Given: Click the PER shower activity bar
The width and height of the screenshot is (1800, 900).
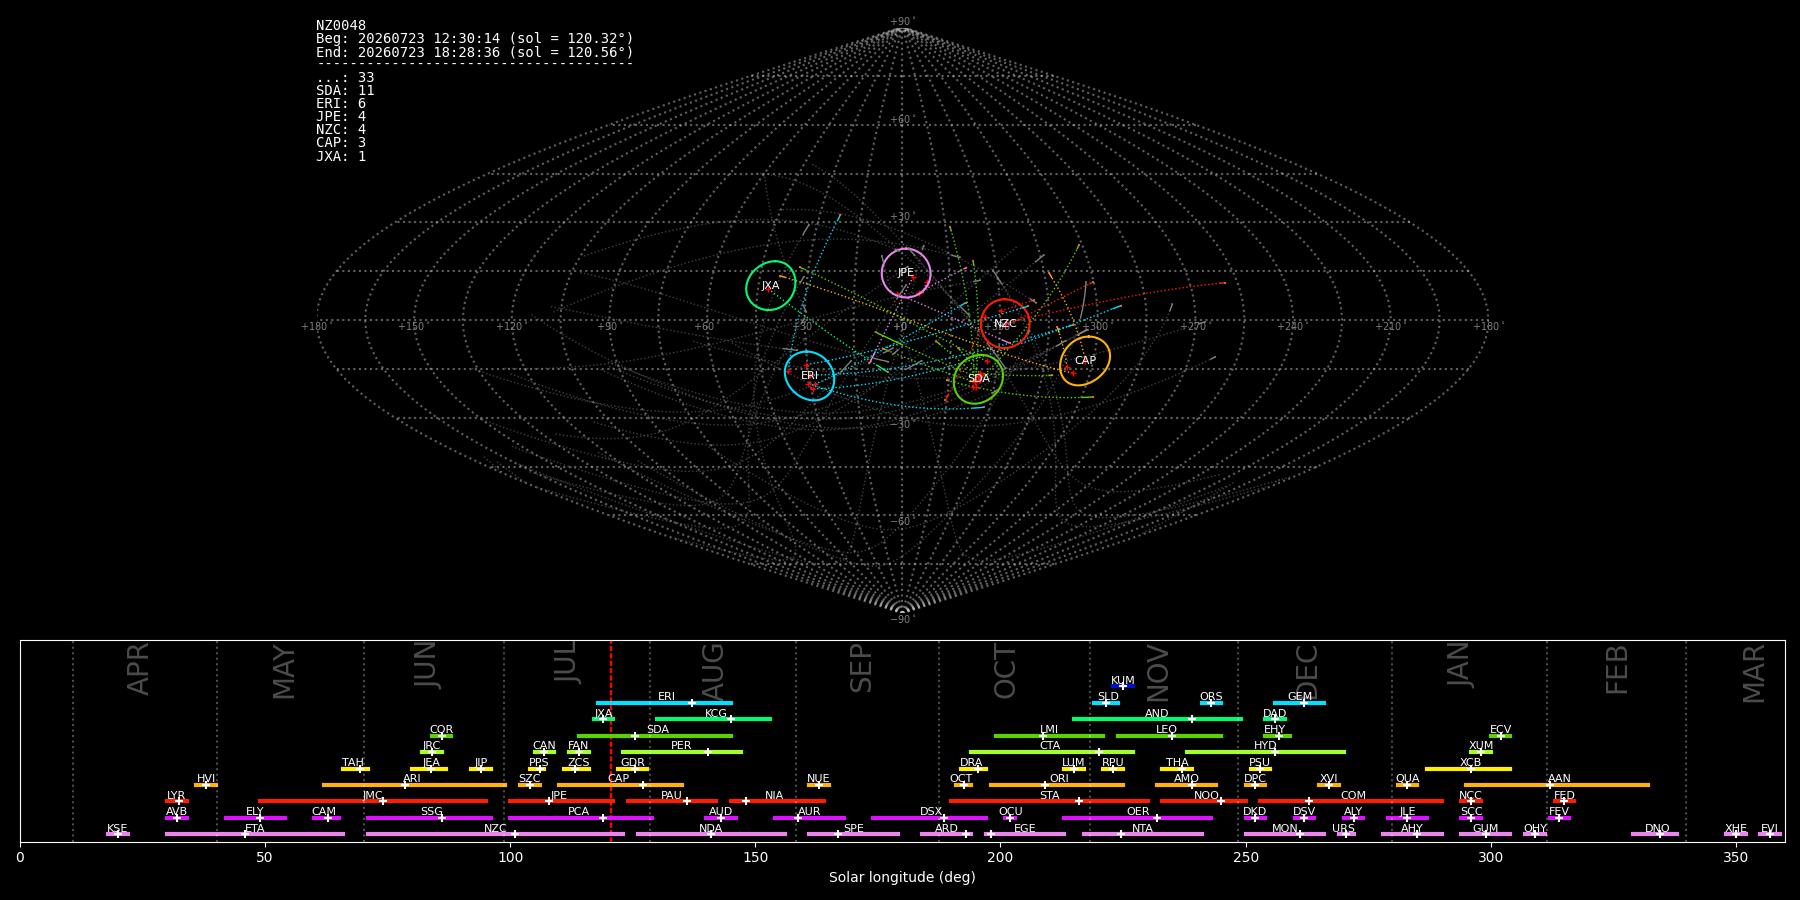Looking at the screenshot, I should point(682,752).
